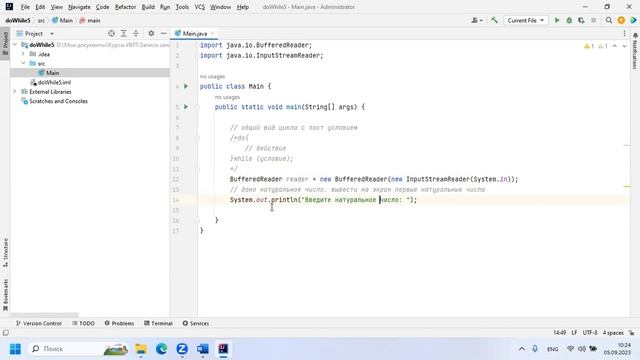Fold the block comment at line 8

tap(198, 138)
